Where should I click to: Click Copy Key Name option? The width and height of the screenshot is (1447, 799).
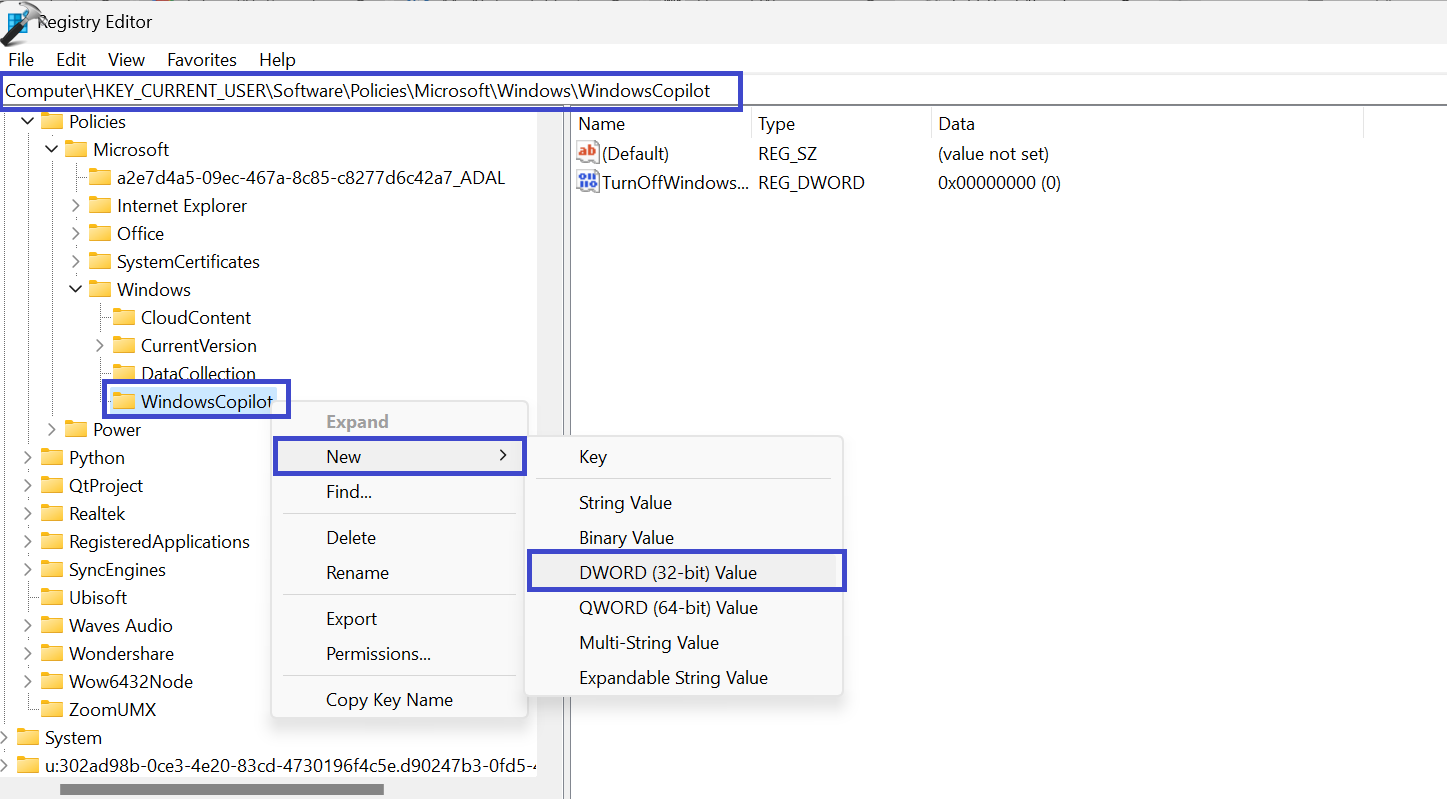[x=389, y=700]
